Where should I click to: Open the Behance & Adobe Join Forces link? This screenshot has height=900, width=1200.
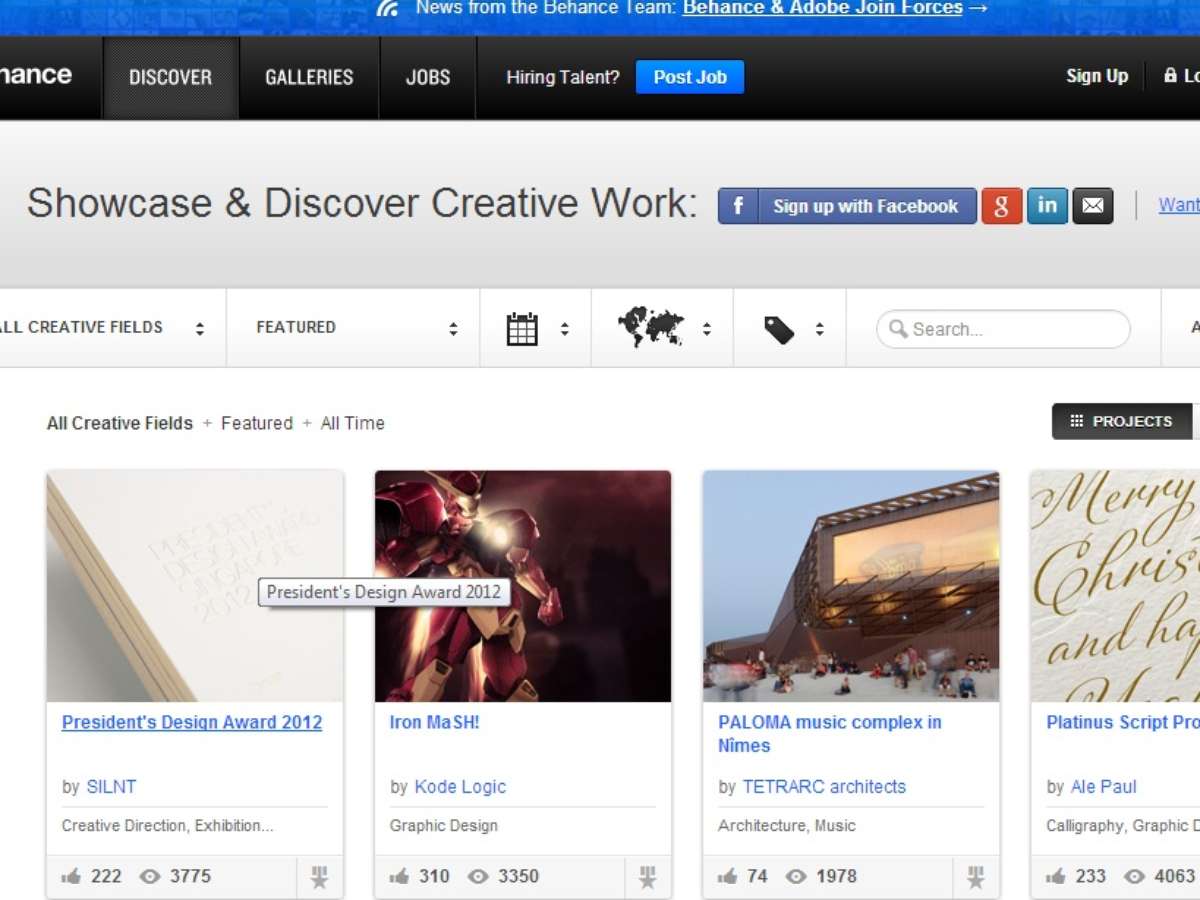click(x=823, y=9)
